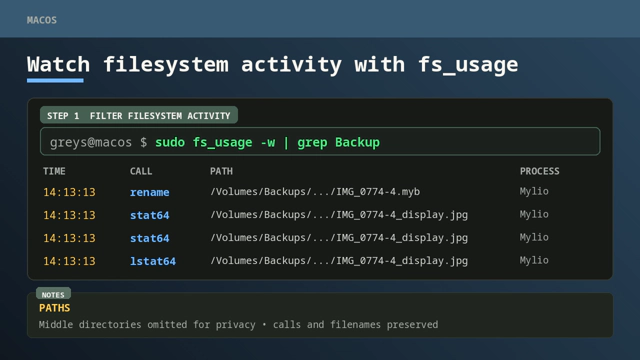Click the 'Middle directories omitted for privacy' note
This screenshot has height=360, width=640.
tap(147, 325)
